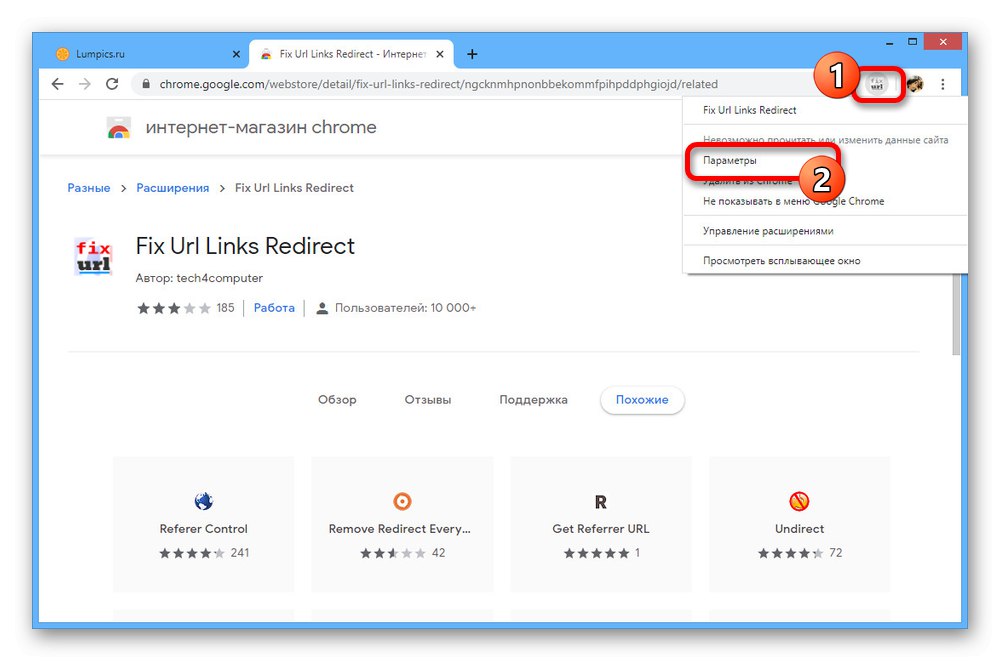Click the Referer Control globe icon
This screenshot has height=661, width=1000.
click(x=203, y=501)
